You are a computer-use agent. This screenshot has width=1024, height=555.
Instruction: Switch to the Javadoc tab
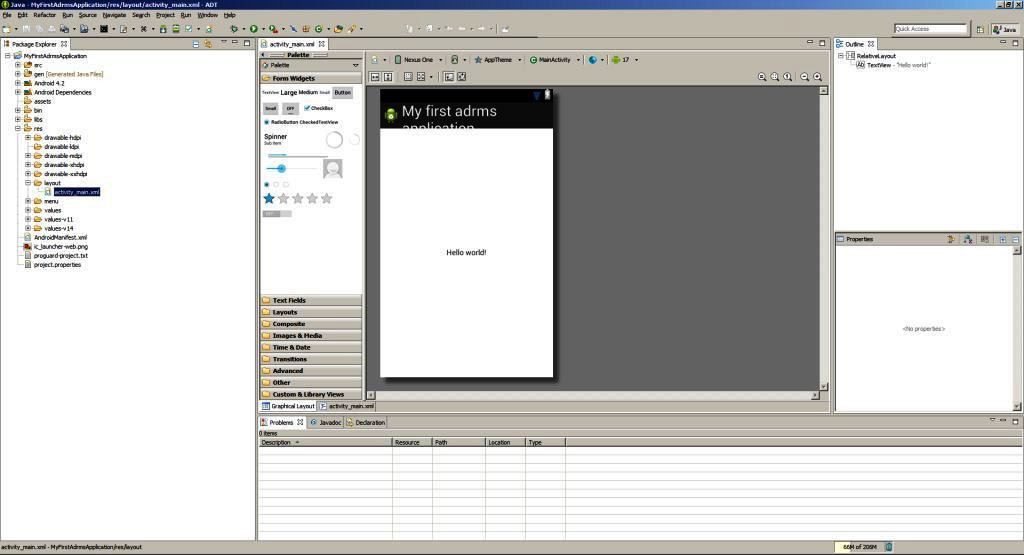325,422
